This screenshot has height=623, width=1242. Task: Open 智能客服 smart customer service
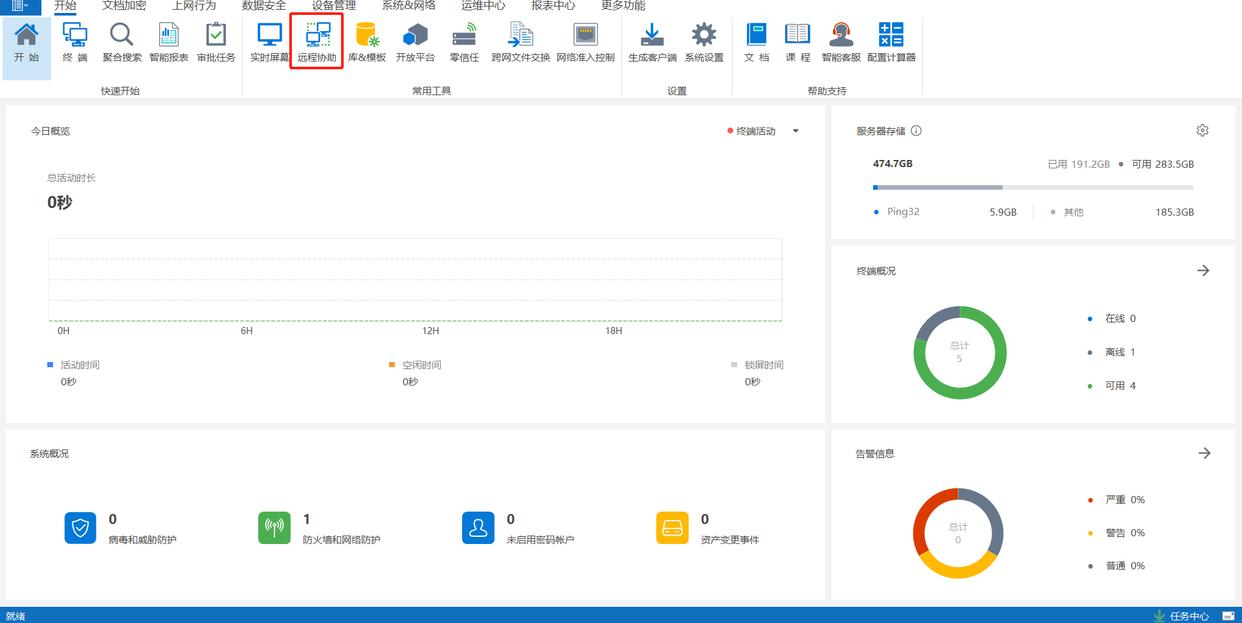(x=841, y=41)
